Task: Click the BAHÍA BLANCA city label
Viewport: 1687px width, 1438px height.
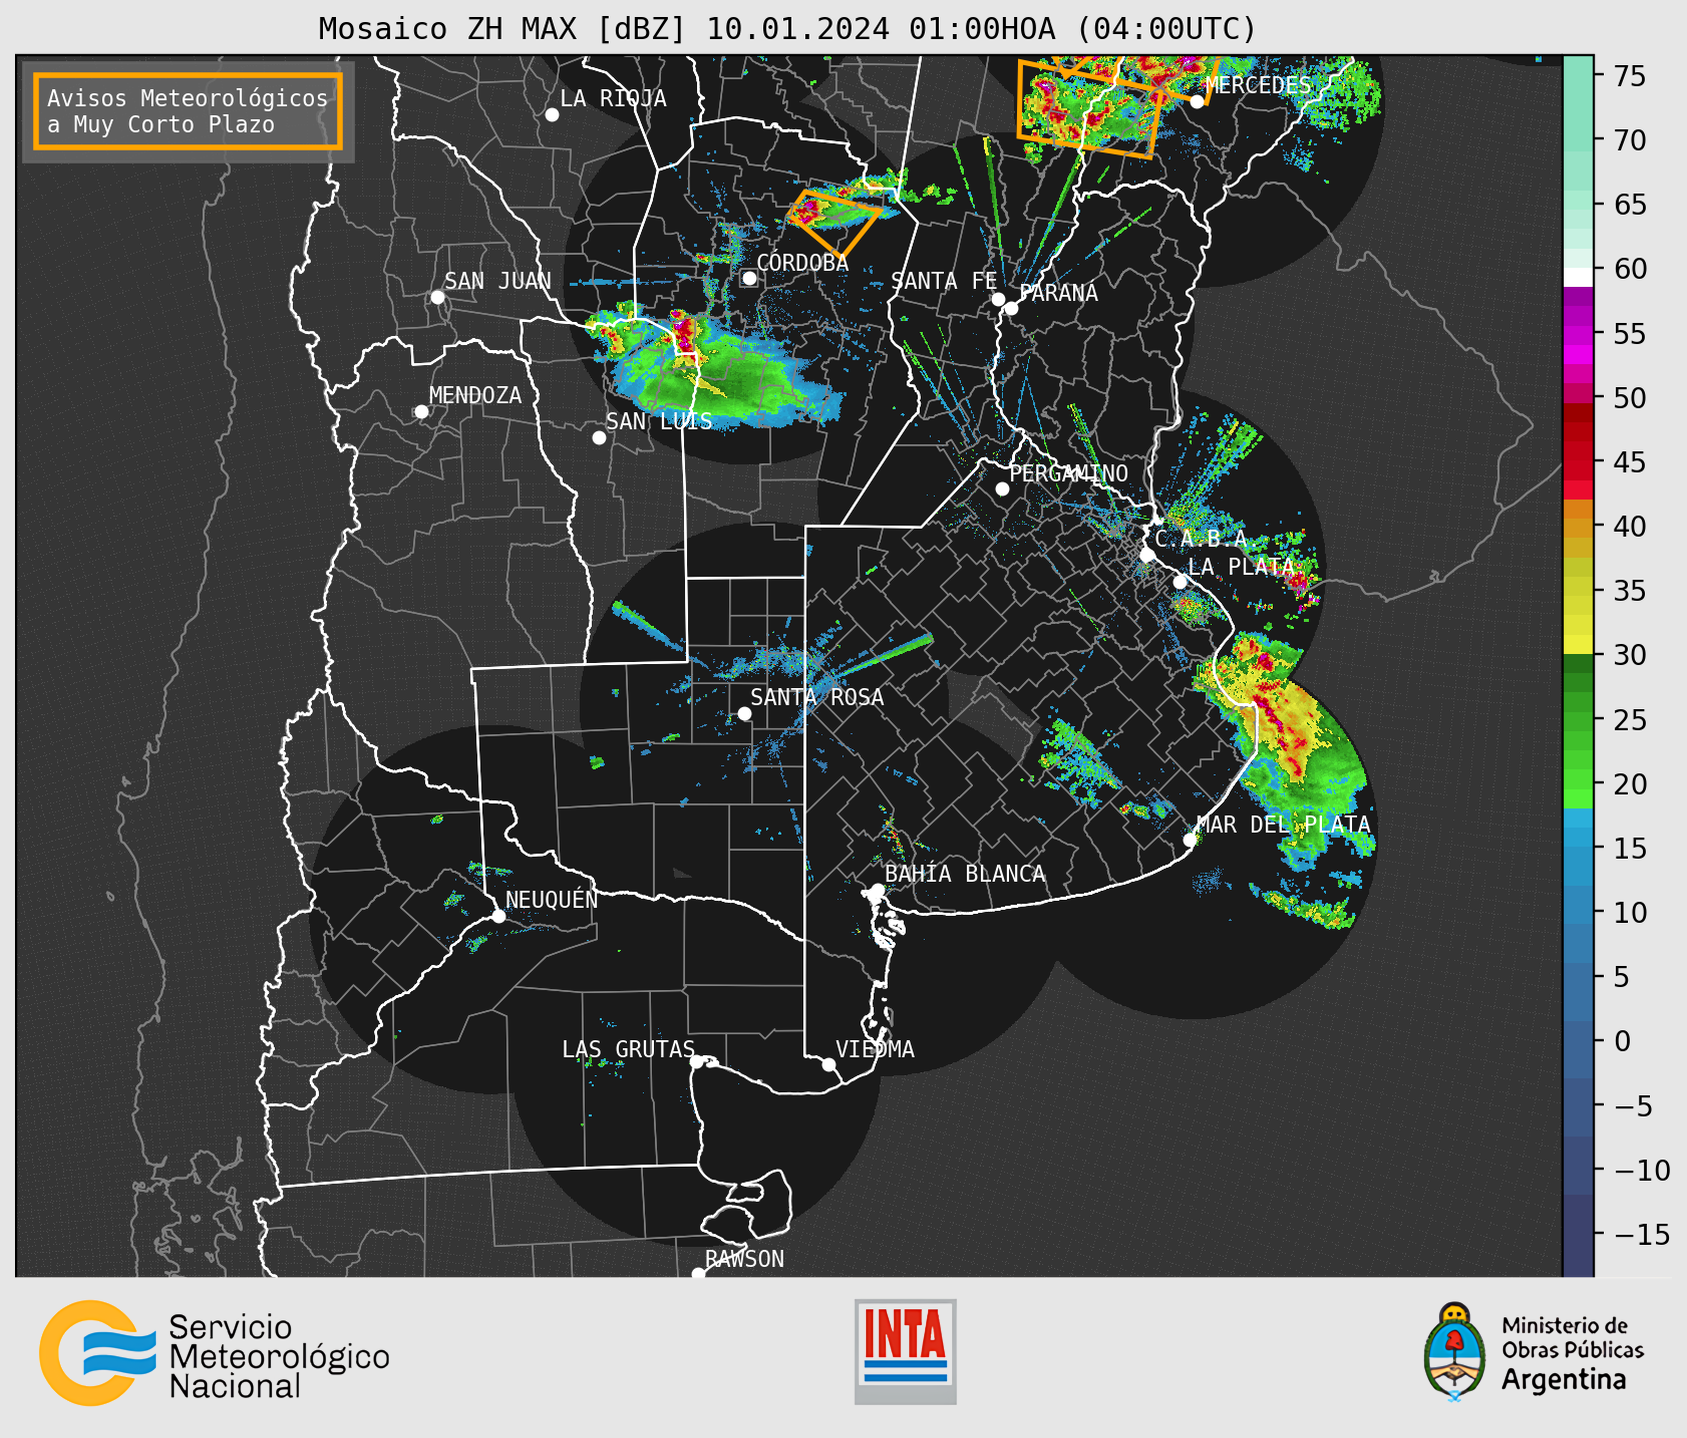Action: 965,873
